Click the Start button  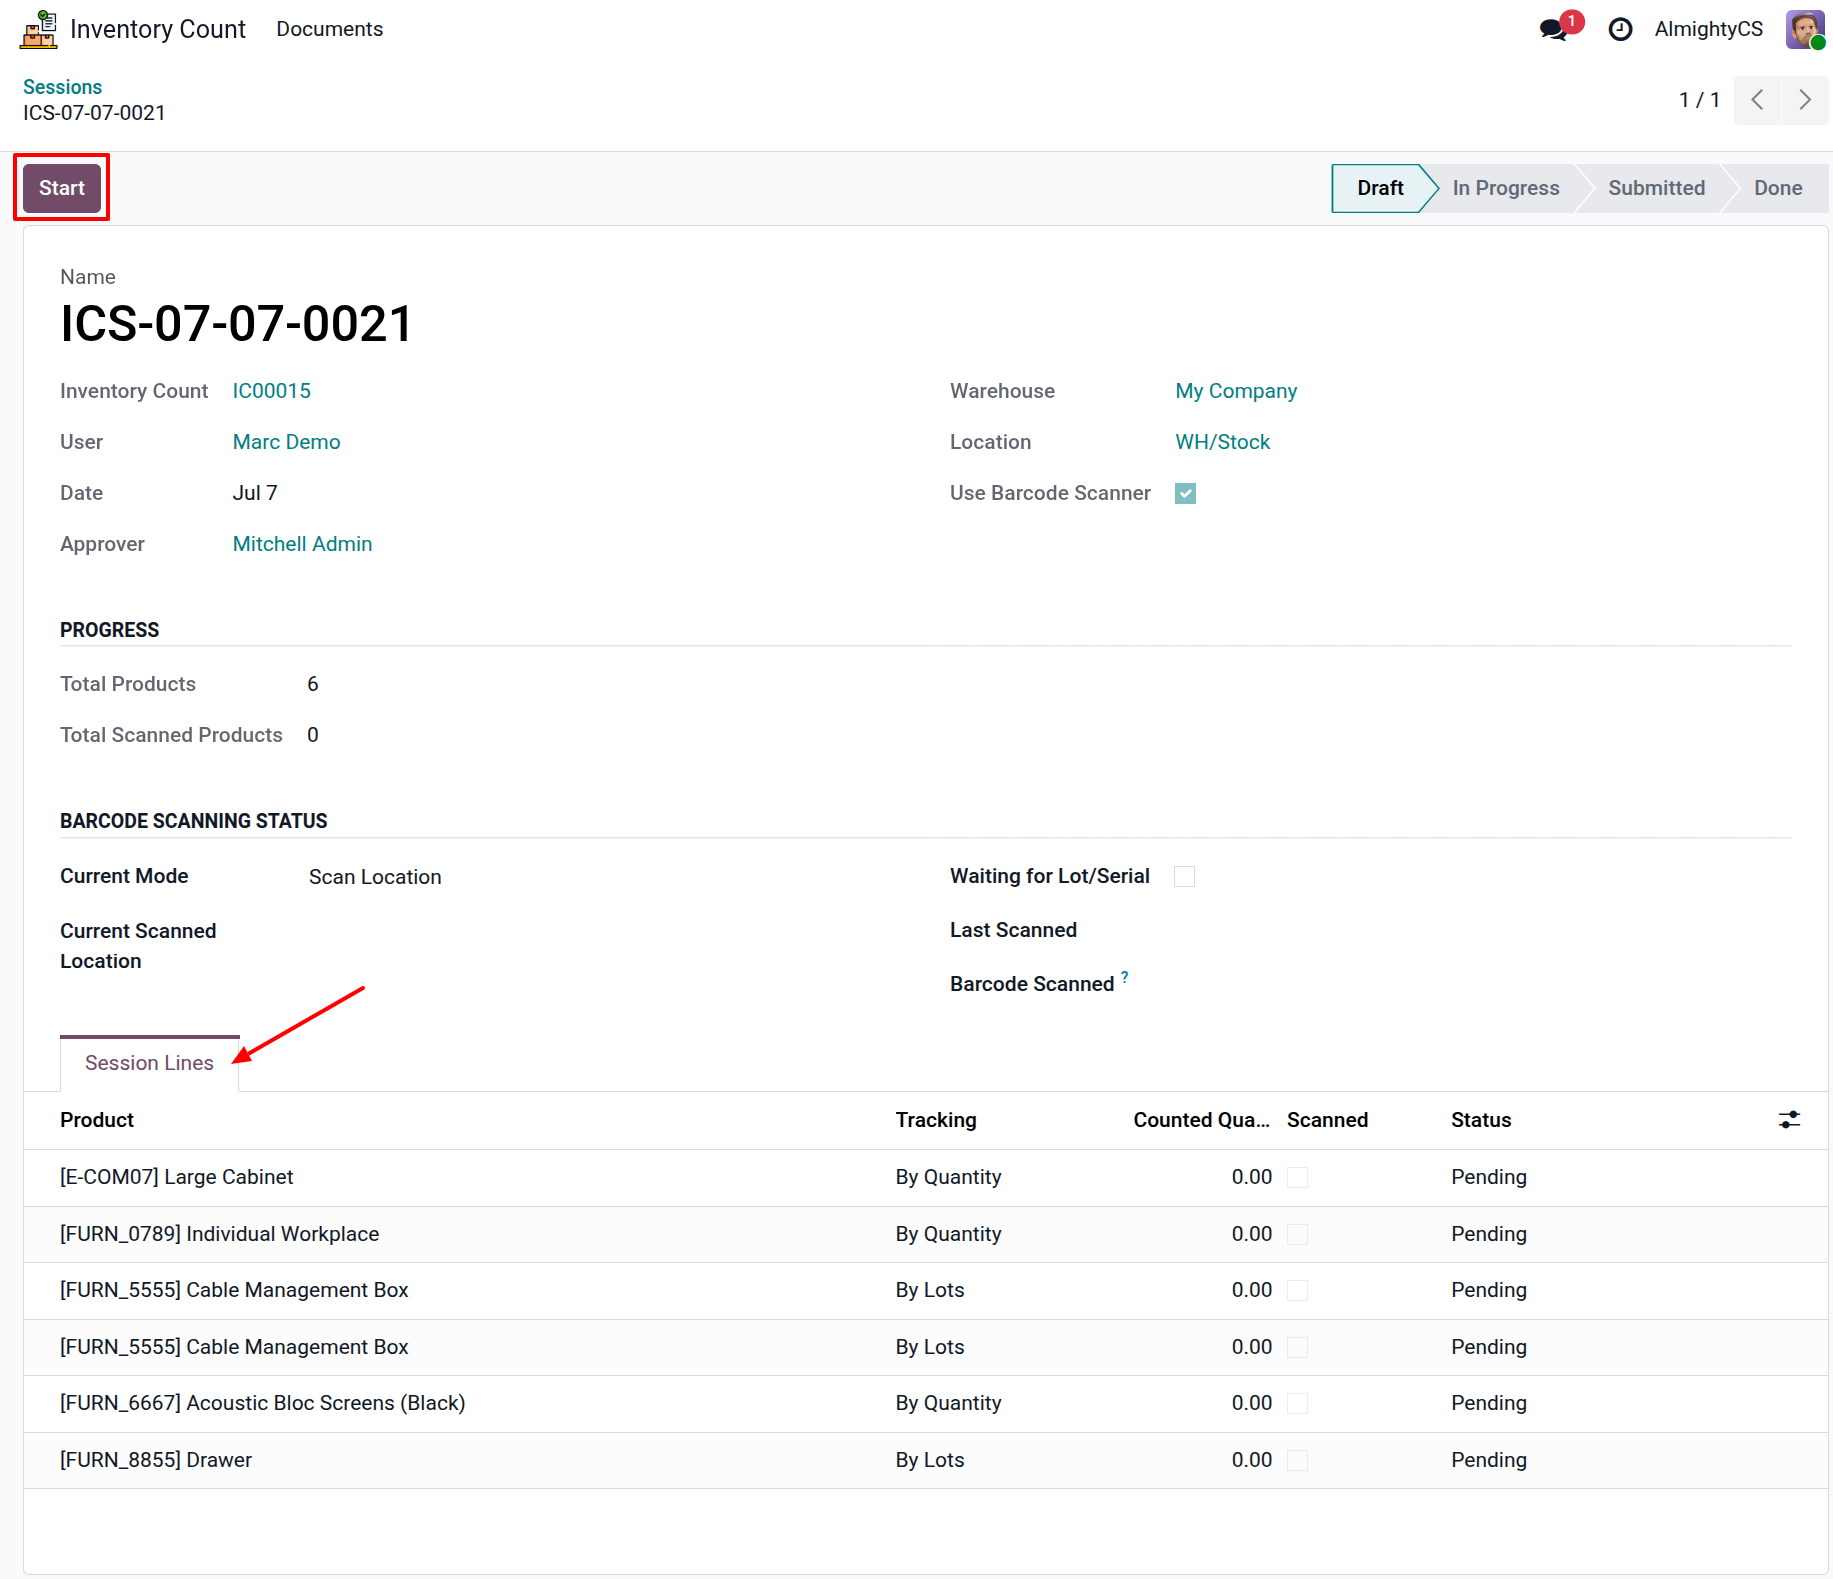tap(62, 188)
